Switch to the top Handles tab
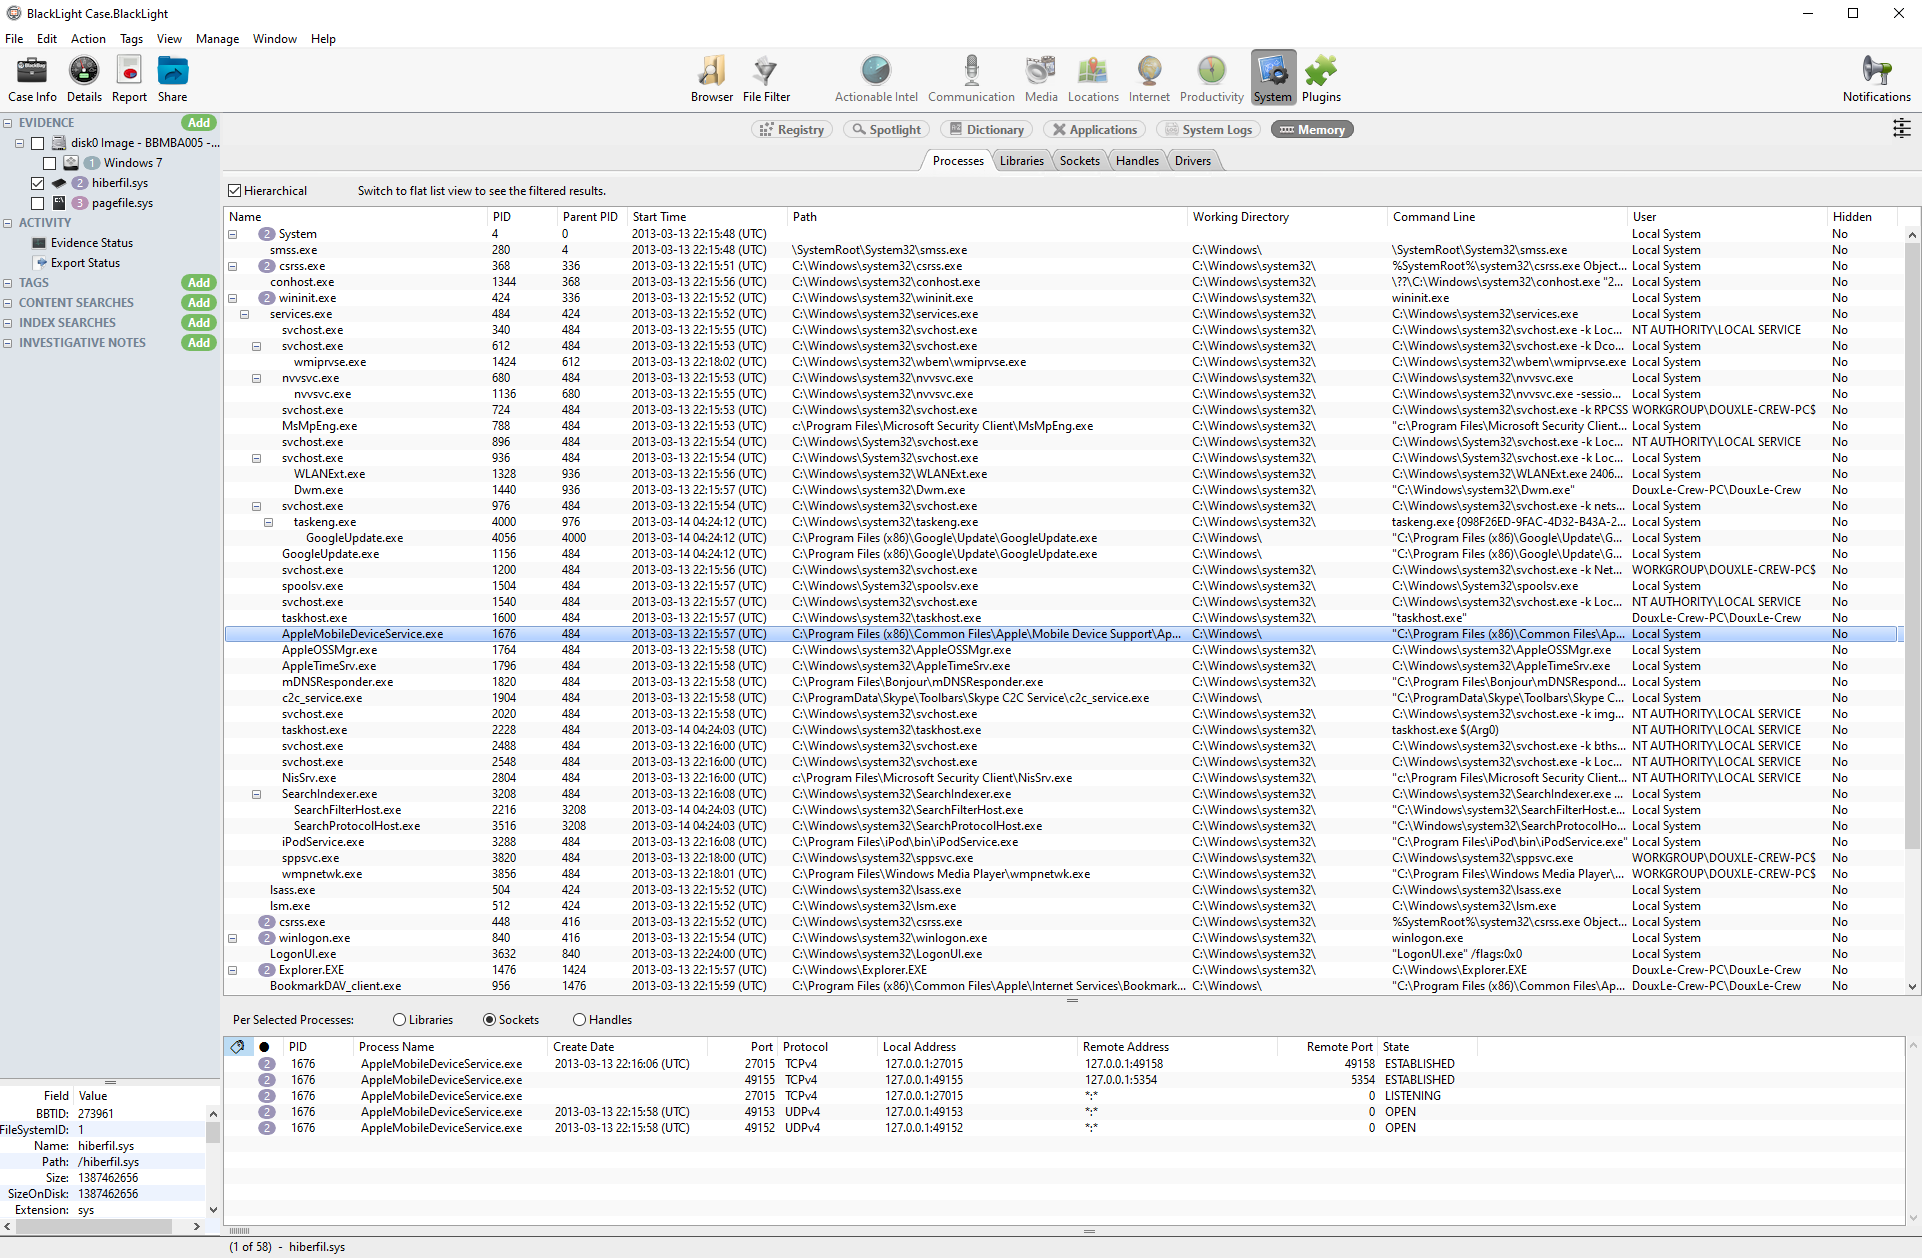The image size is (1922, 1258). click(x=1137, y=161)
